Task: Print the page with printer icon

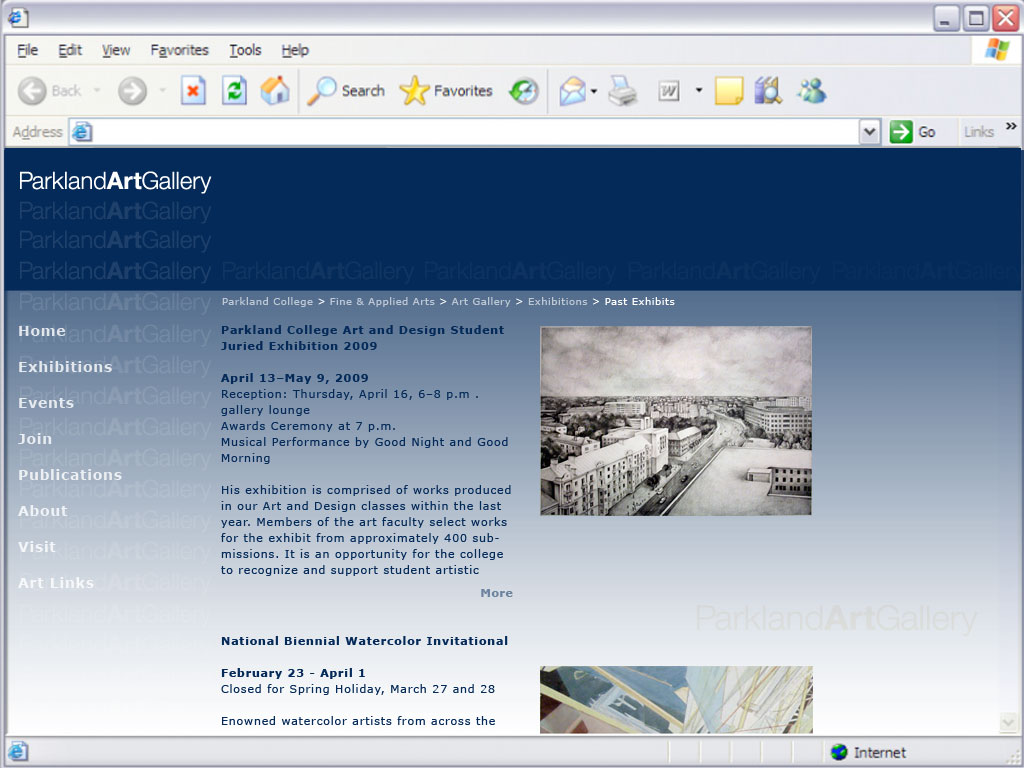Action: pos(622,91)
